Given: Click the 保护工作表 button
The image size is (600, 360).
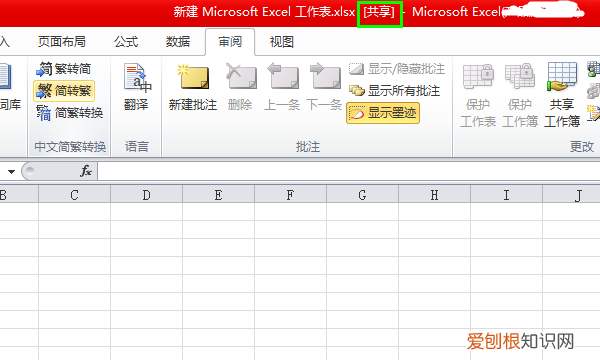Looking at the screenshot, I should 478,95.
